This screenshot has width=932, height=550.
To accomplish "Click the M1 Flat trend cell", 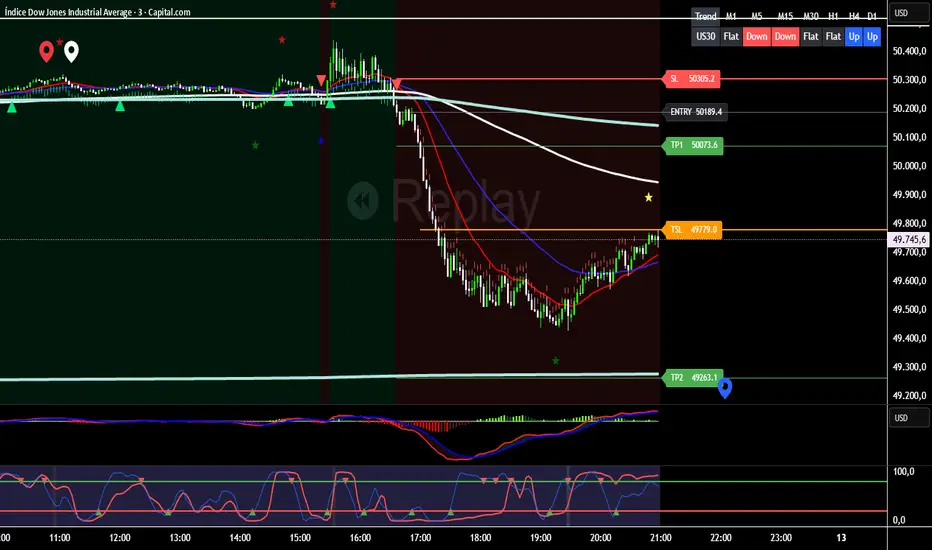I will (x=731, y=36).
